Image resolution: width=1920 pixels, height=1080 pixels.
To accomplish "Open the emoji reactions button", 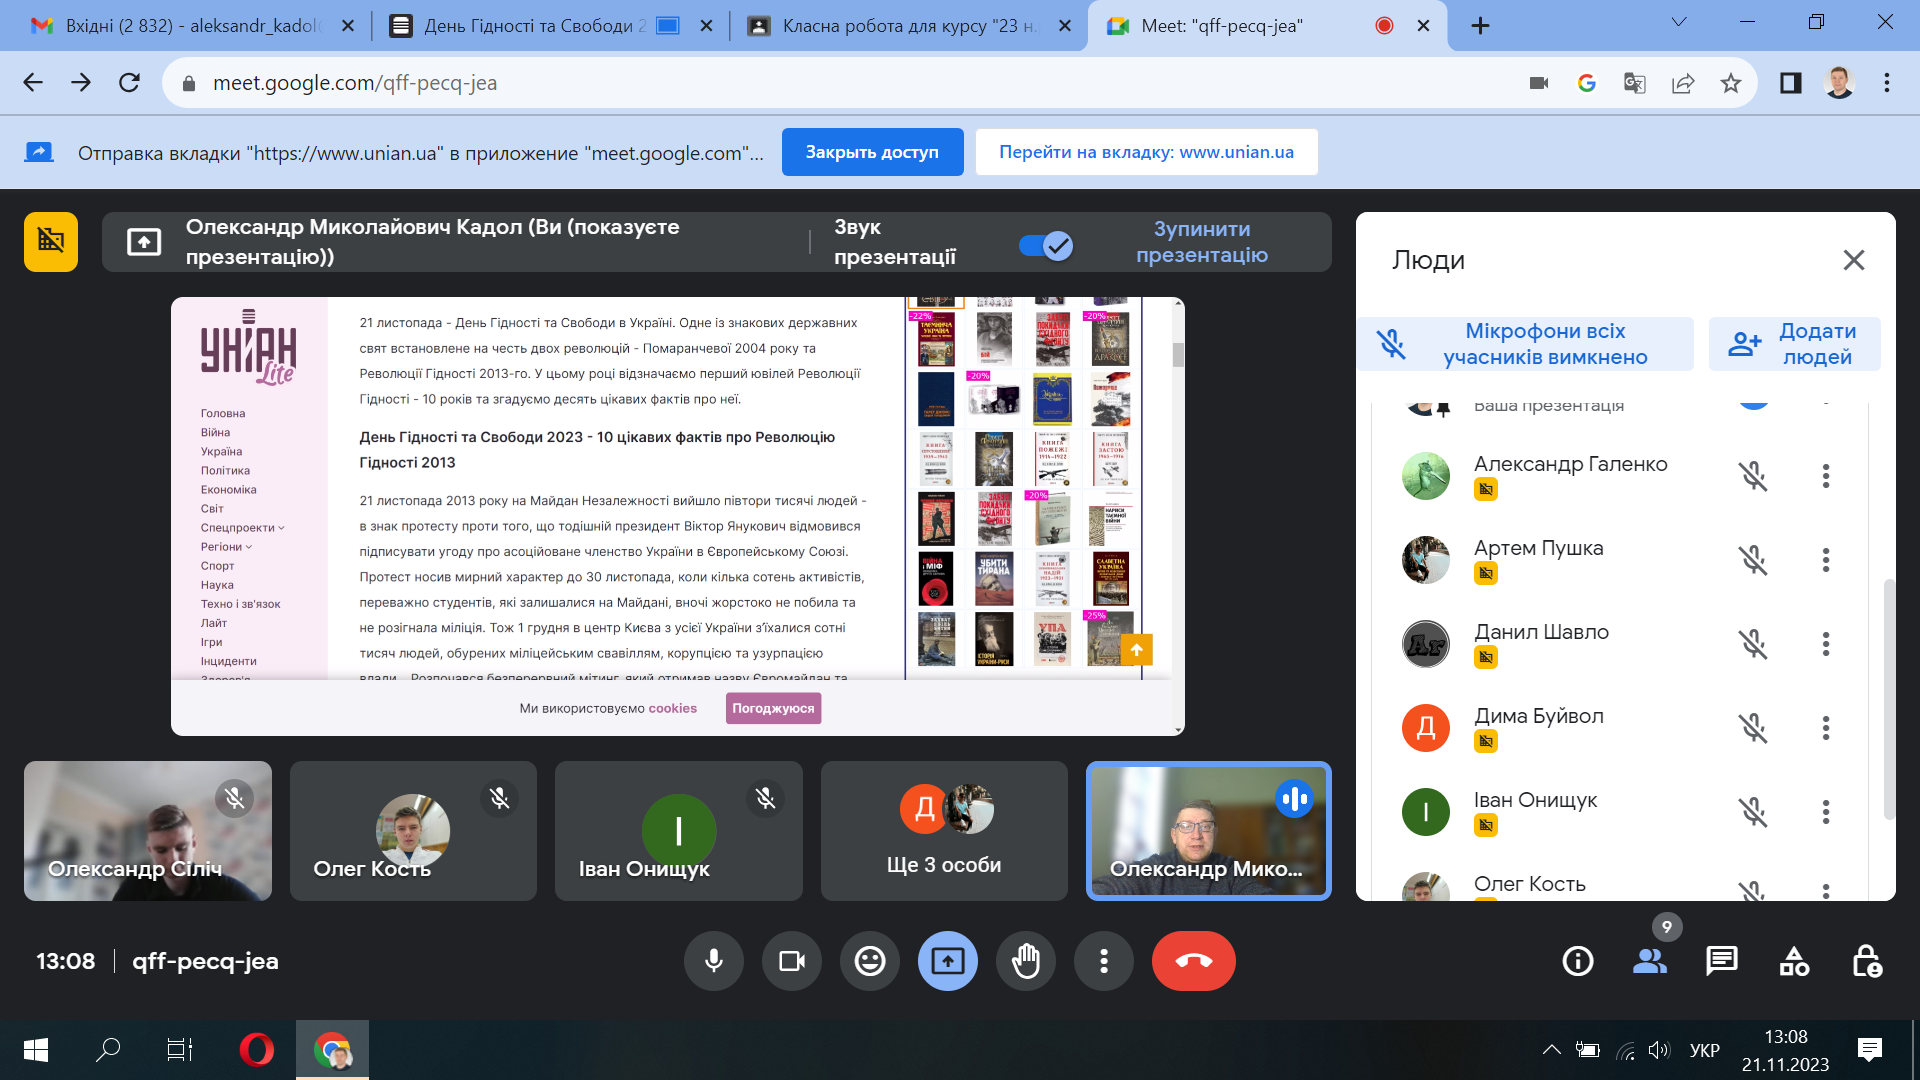I will (870, 961).
